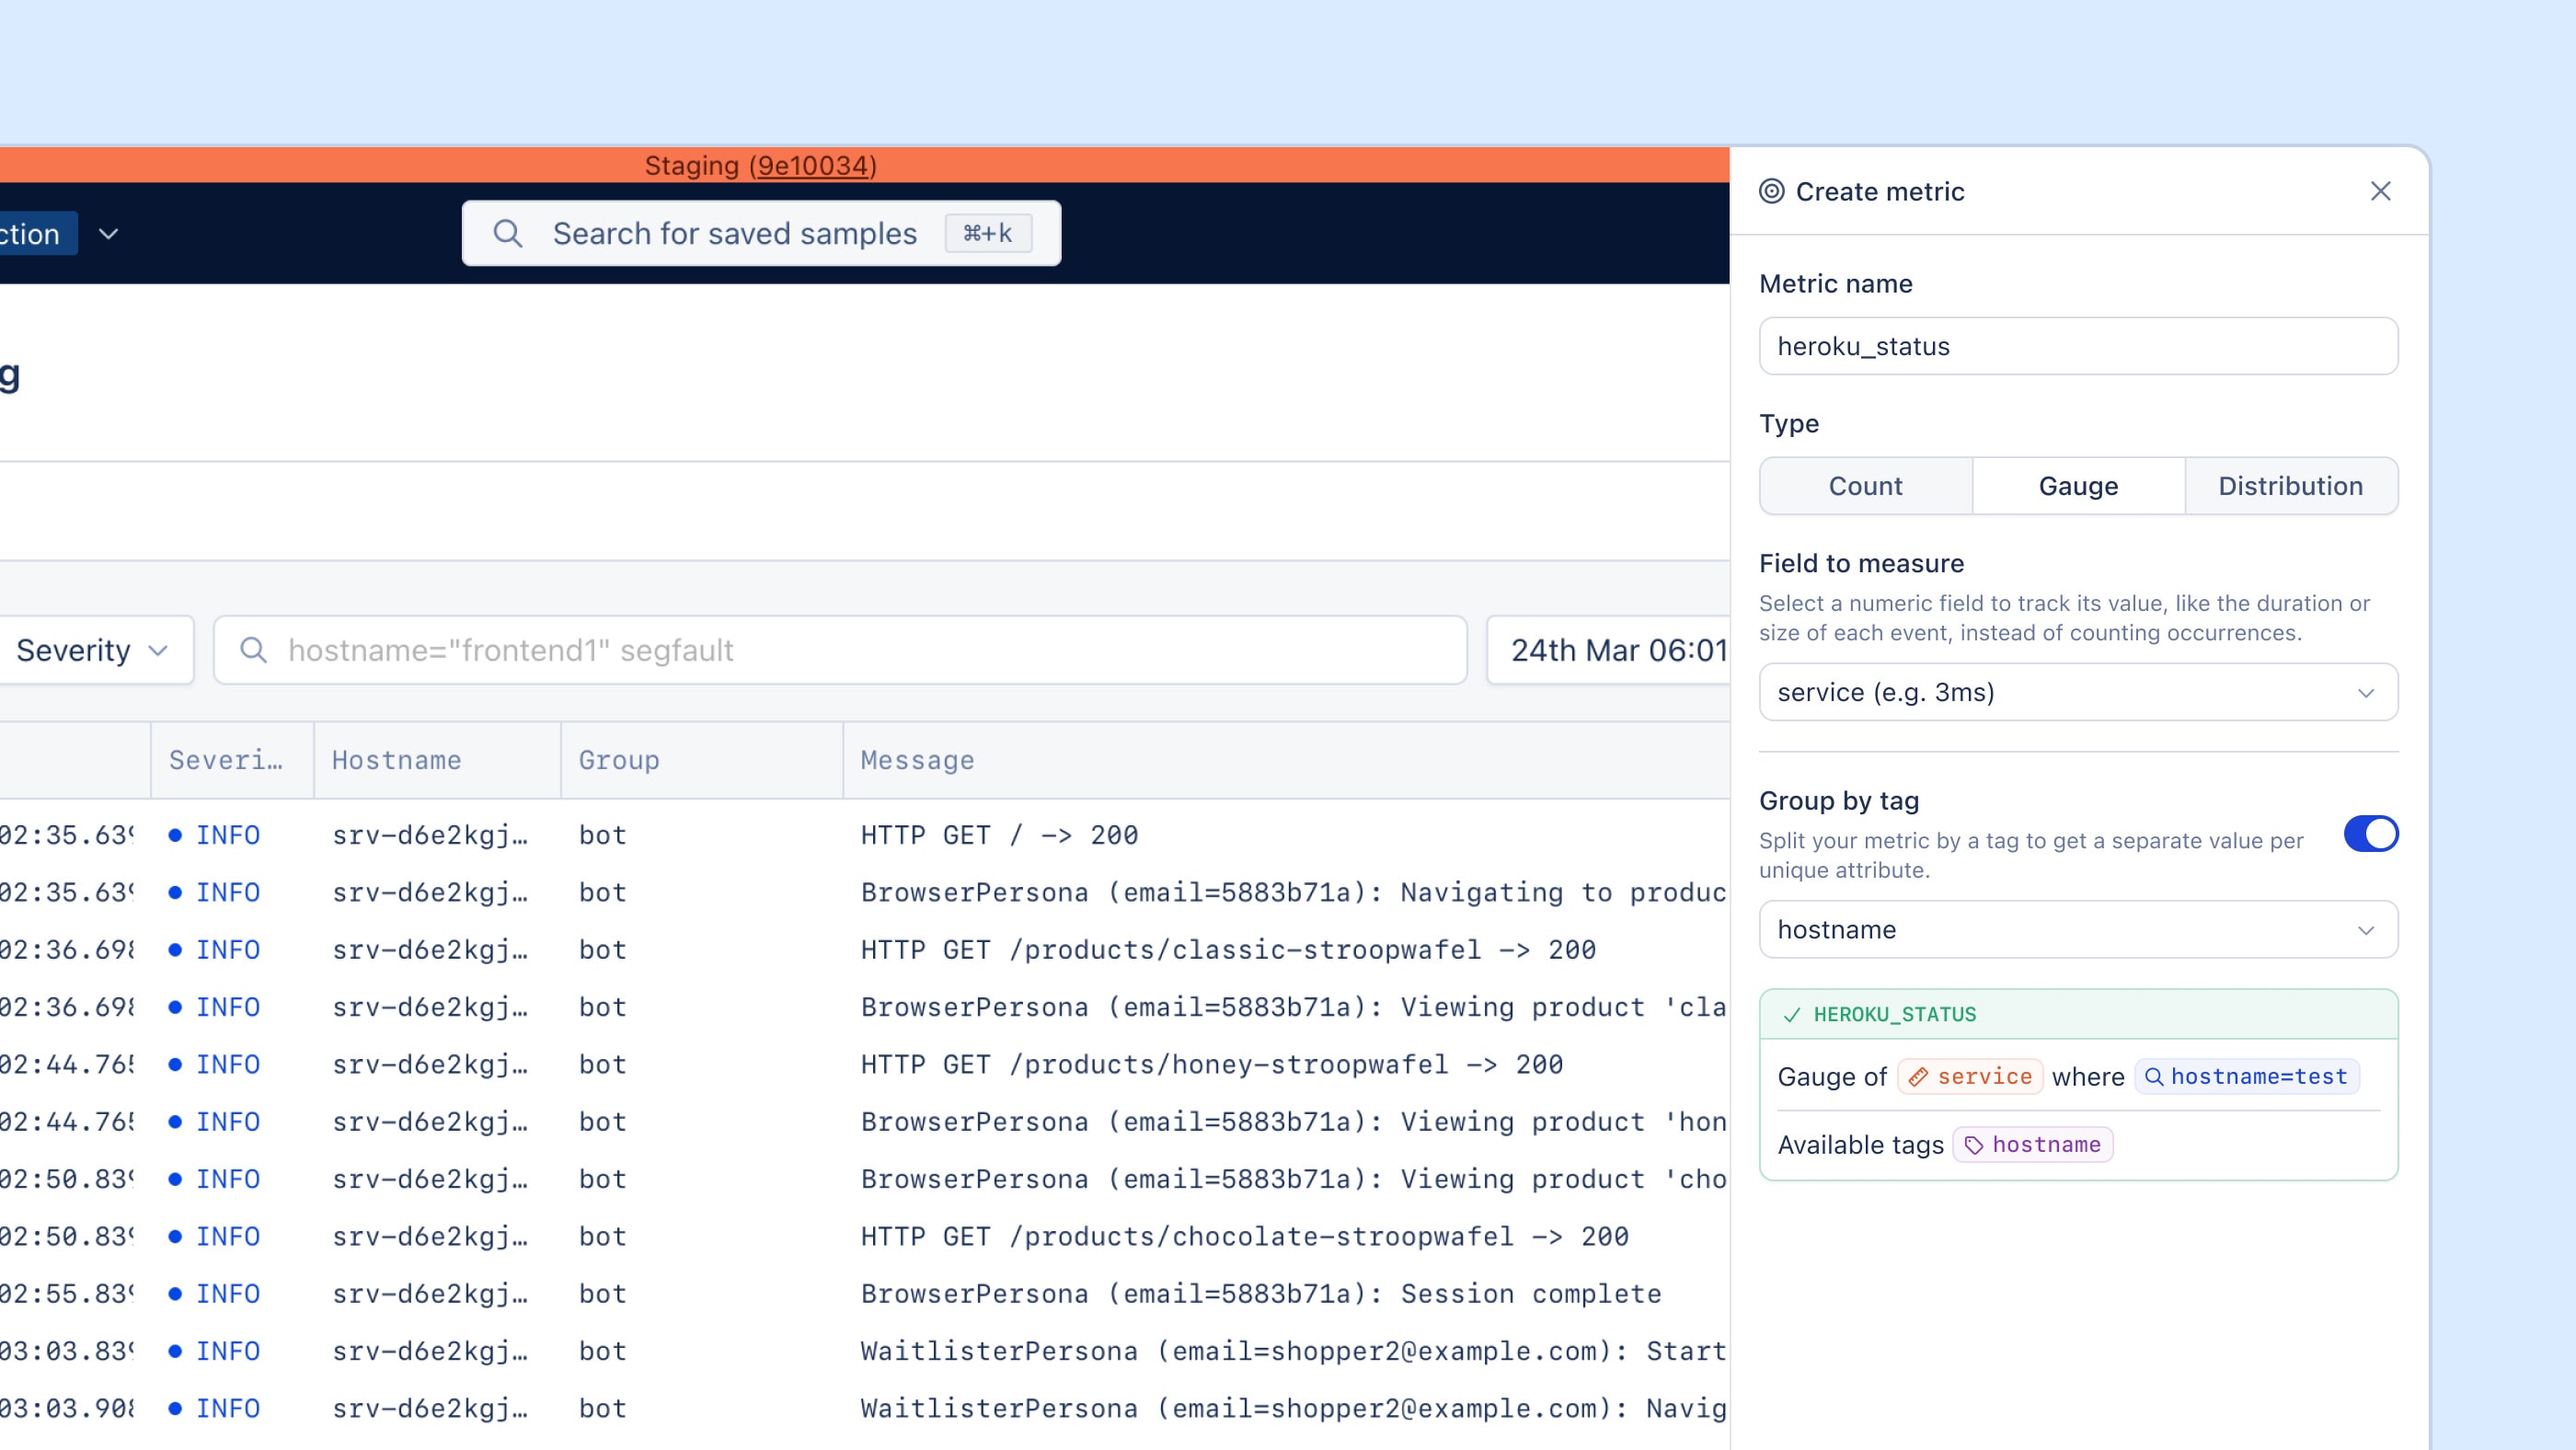
Task: Click the classic-stroopwafel GET message
Action: tap(1228, 950)
